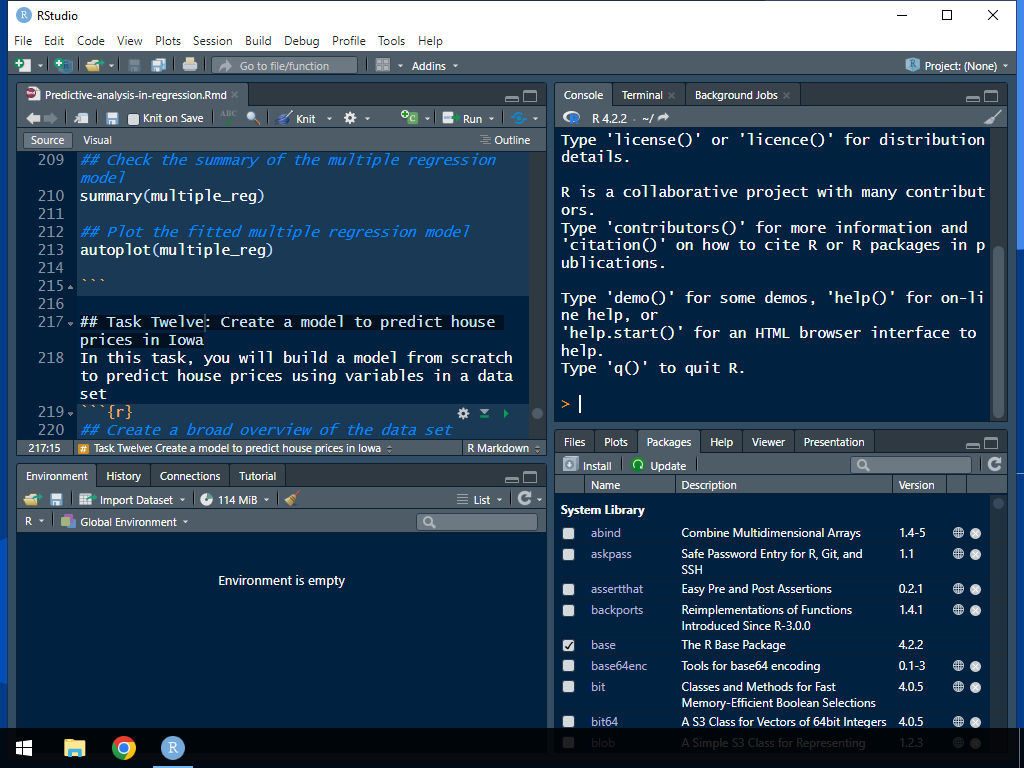Click the clear console broom icon
1024x768 pixels.
tap(992, 118)
